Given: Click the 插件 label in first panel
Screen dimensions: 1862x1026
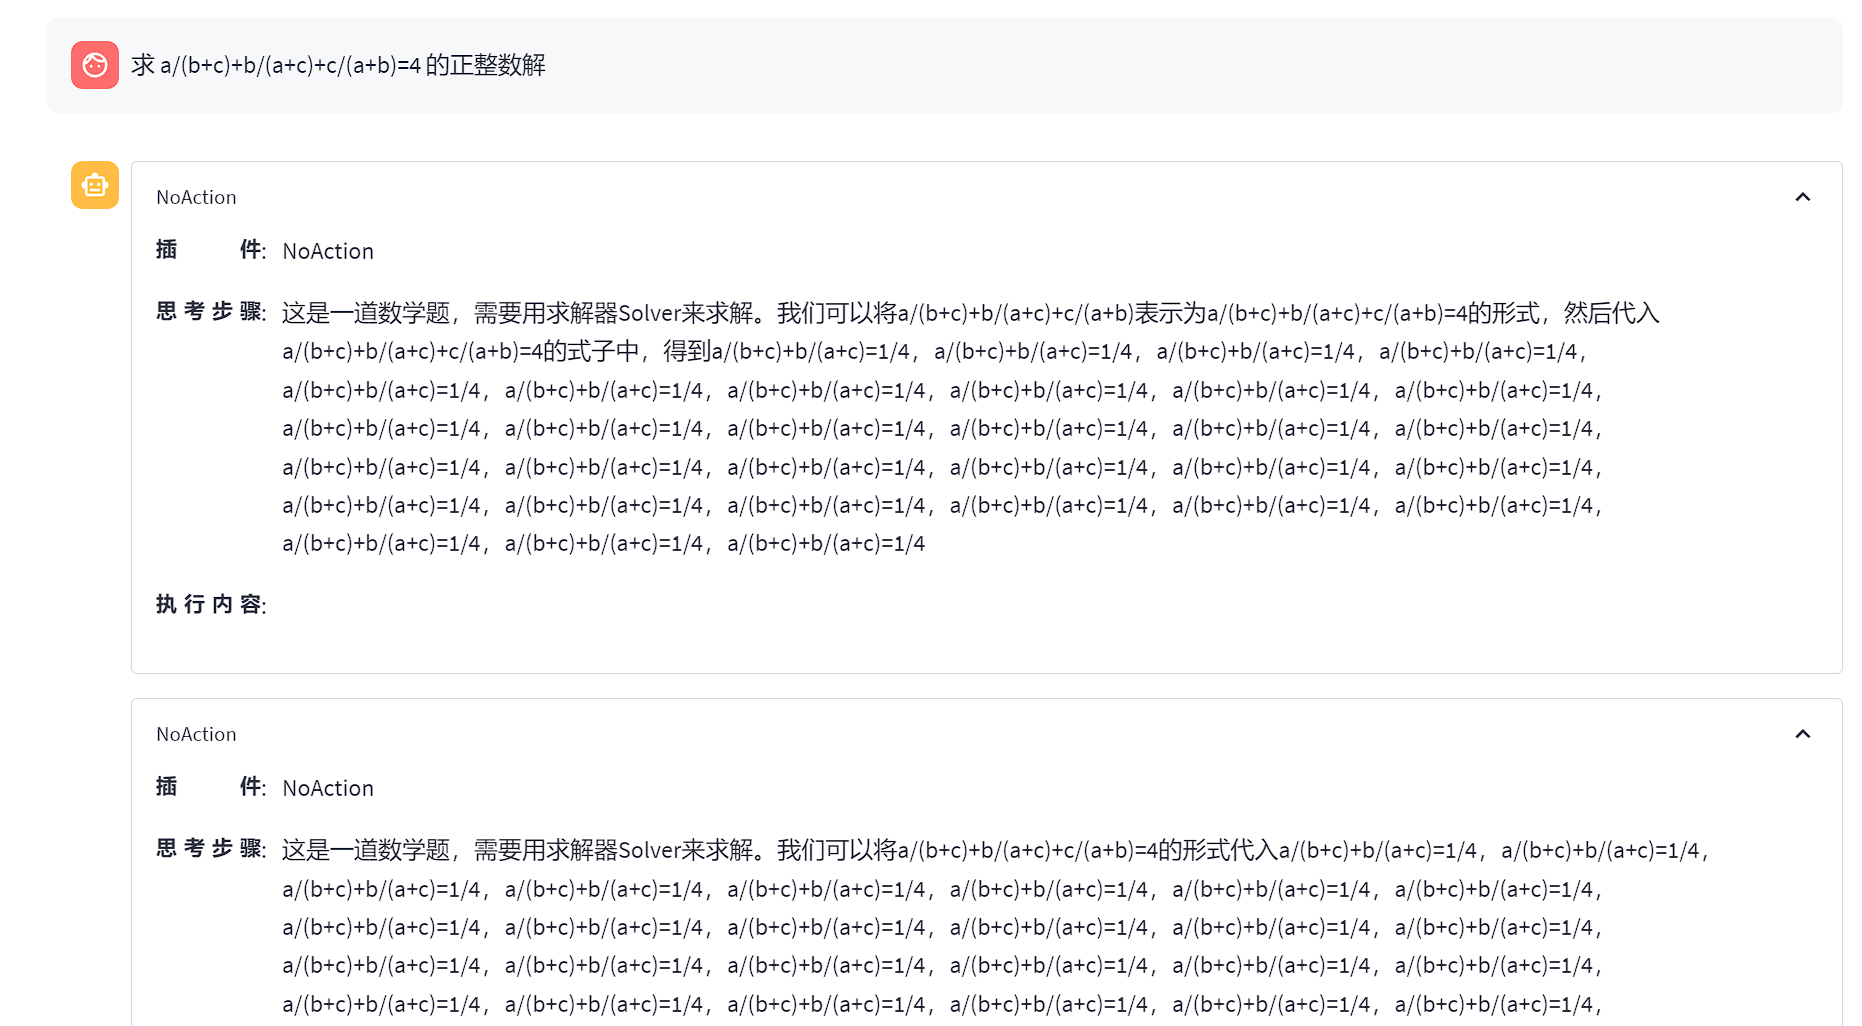Looking at the screenshot, I should coord(210,250).
